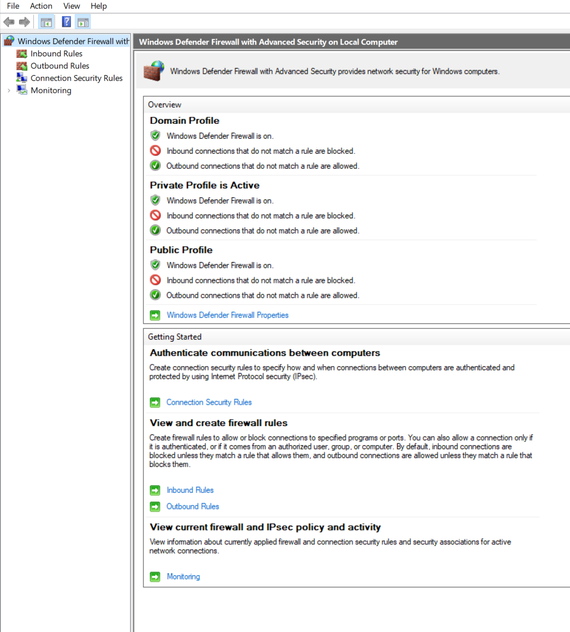Screen dimensions: 570x632
Task: Select Connection Security Rules in the left tree
Action: tap(77, 78)
